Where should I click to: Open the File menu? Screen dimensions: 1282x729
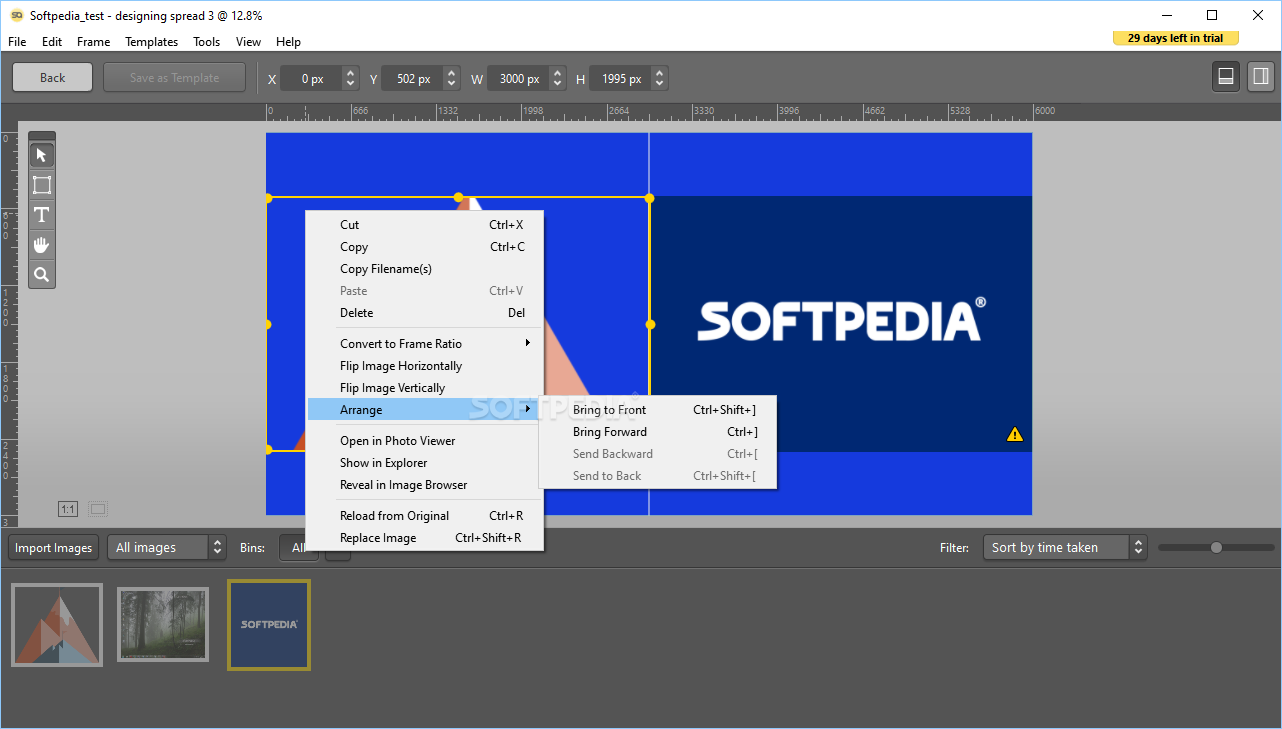pyautogui.click(x=17, y=42)
